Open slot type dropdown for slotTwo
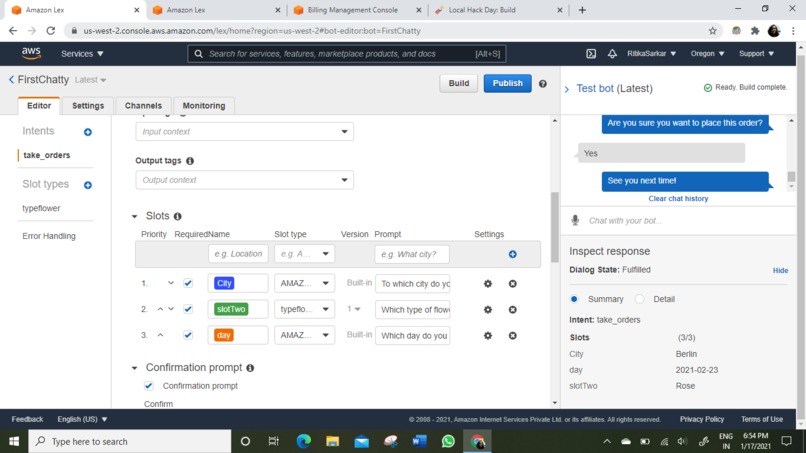Viewport: 806px width, 453px height. 304,309
